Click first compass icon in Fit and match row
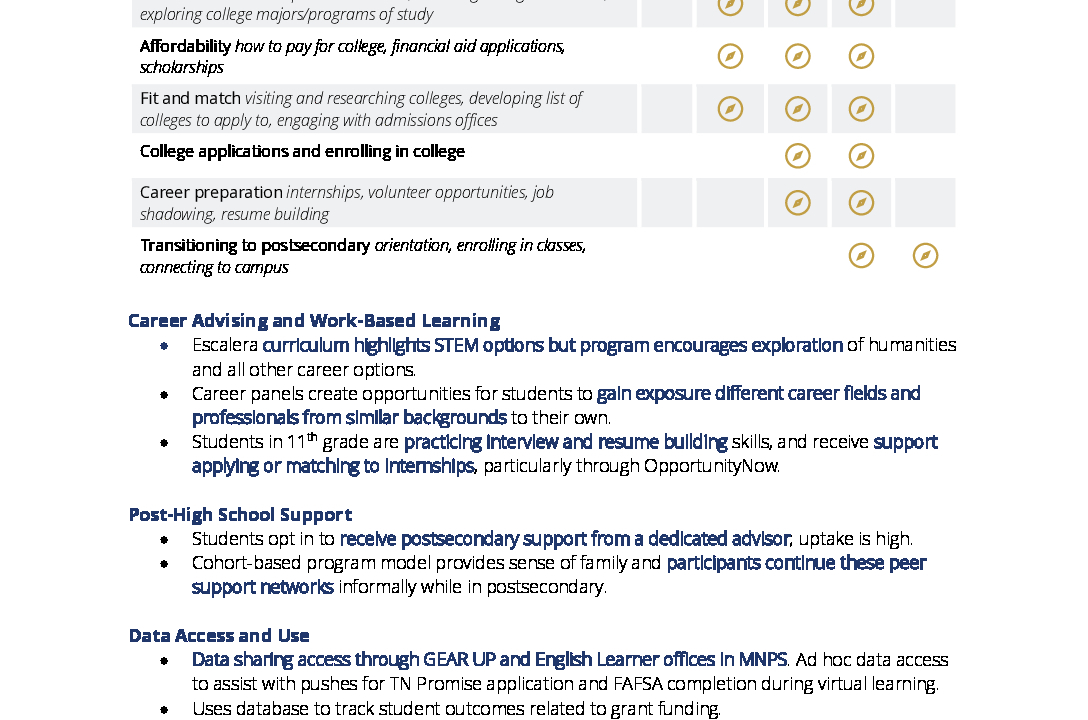Viewport: 1088px width, 720px height. [x=730, y=109]
